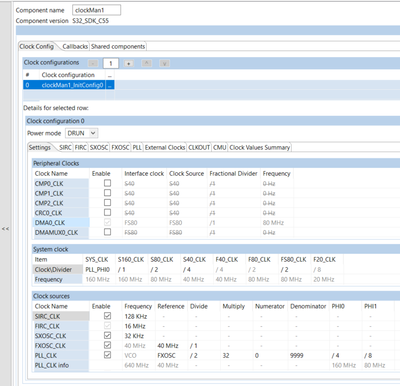
Task: Click the PLL_CLK divide cell / 2
Action: tap(204, 355)
